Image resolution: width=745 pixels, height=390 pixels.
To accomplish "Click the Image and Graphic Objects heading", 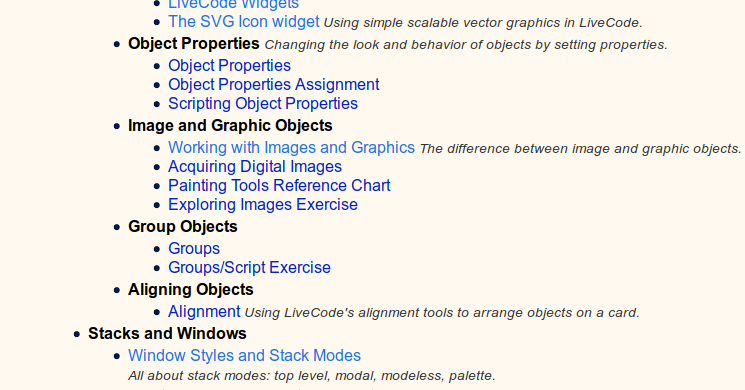I will point(230,126).
